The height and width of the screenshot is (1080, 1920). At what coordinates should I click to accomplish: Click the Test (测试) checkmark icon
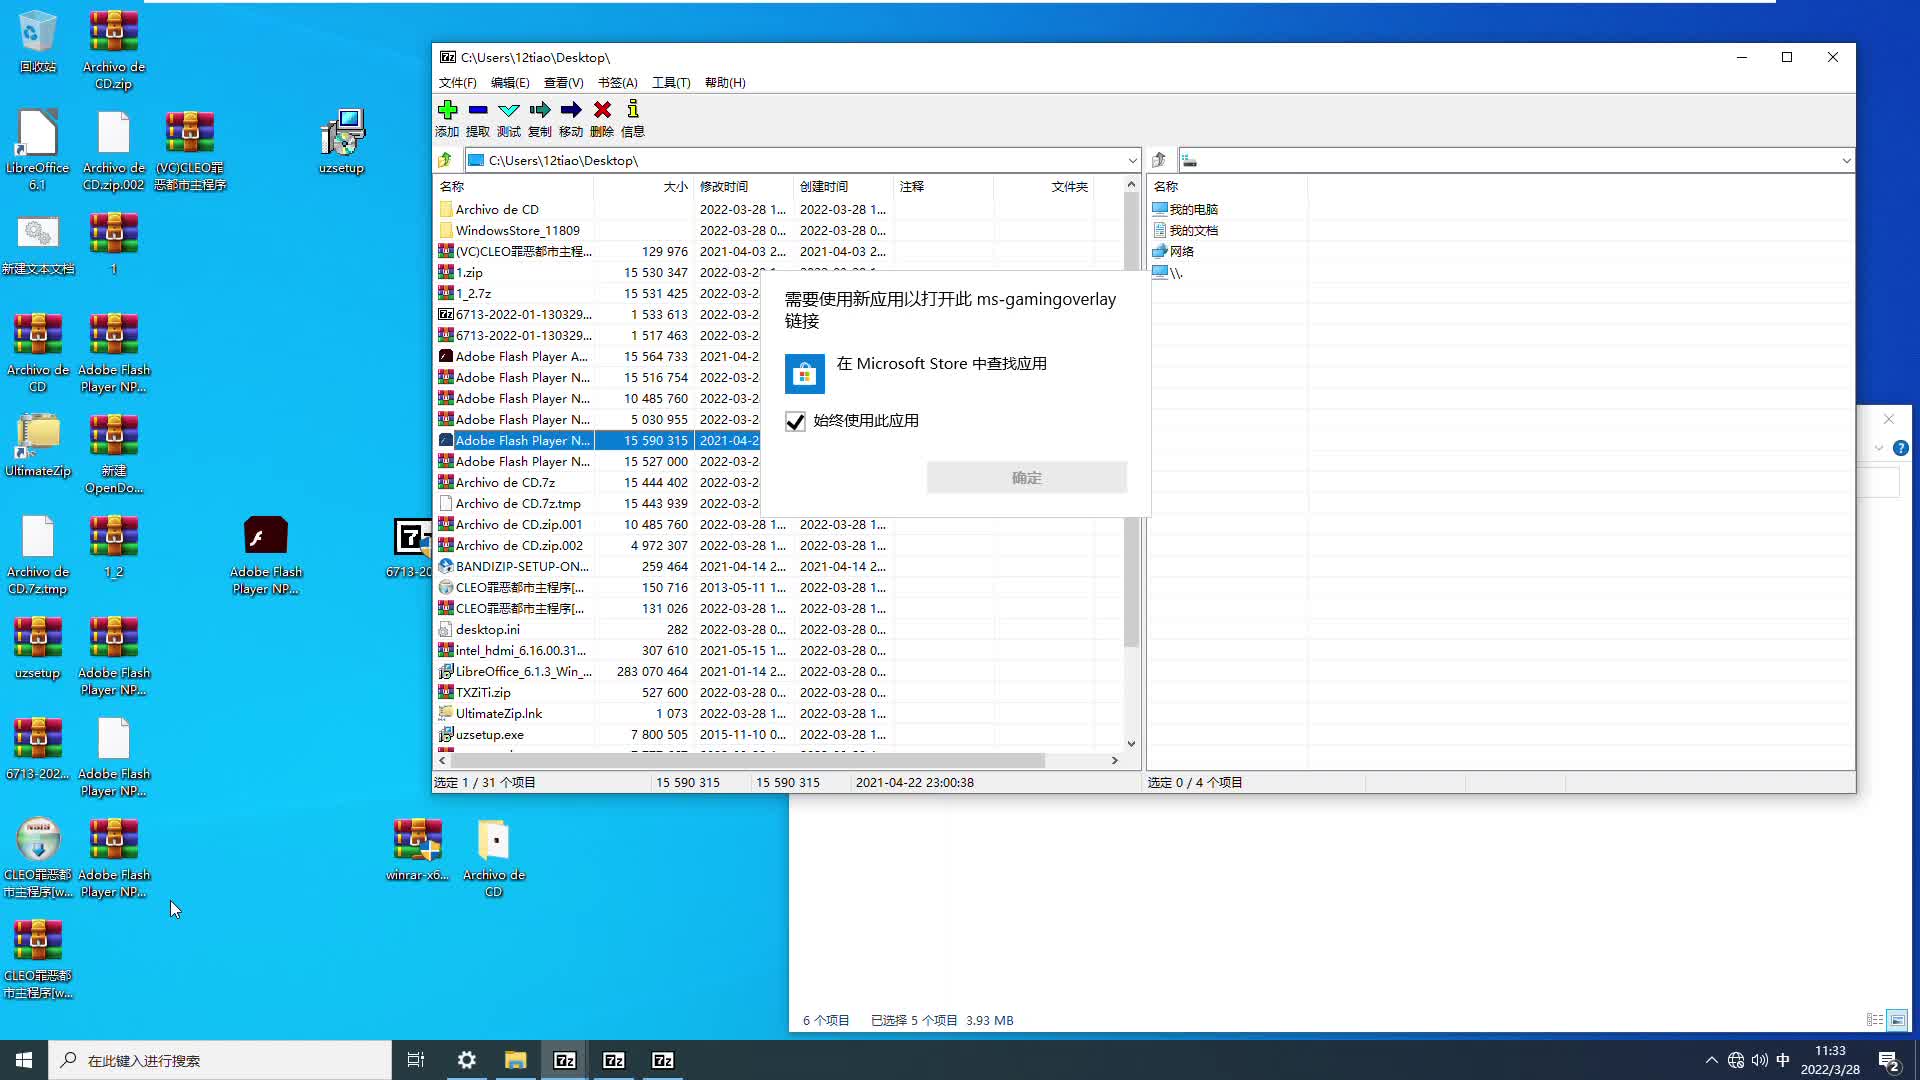[509, 110]
